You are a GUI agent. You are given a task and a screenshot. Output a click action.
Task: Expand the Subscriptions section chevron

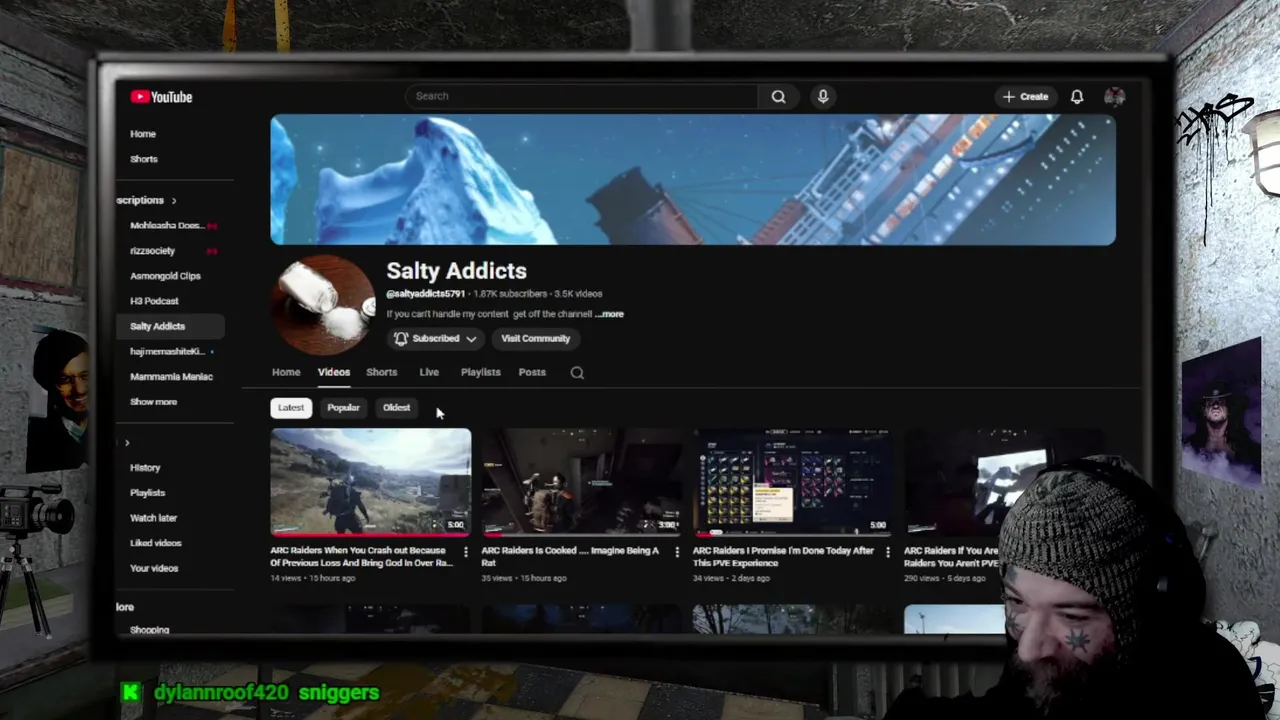pyautogui.click(x=173, y=200)
